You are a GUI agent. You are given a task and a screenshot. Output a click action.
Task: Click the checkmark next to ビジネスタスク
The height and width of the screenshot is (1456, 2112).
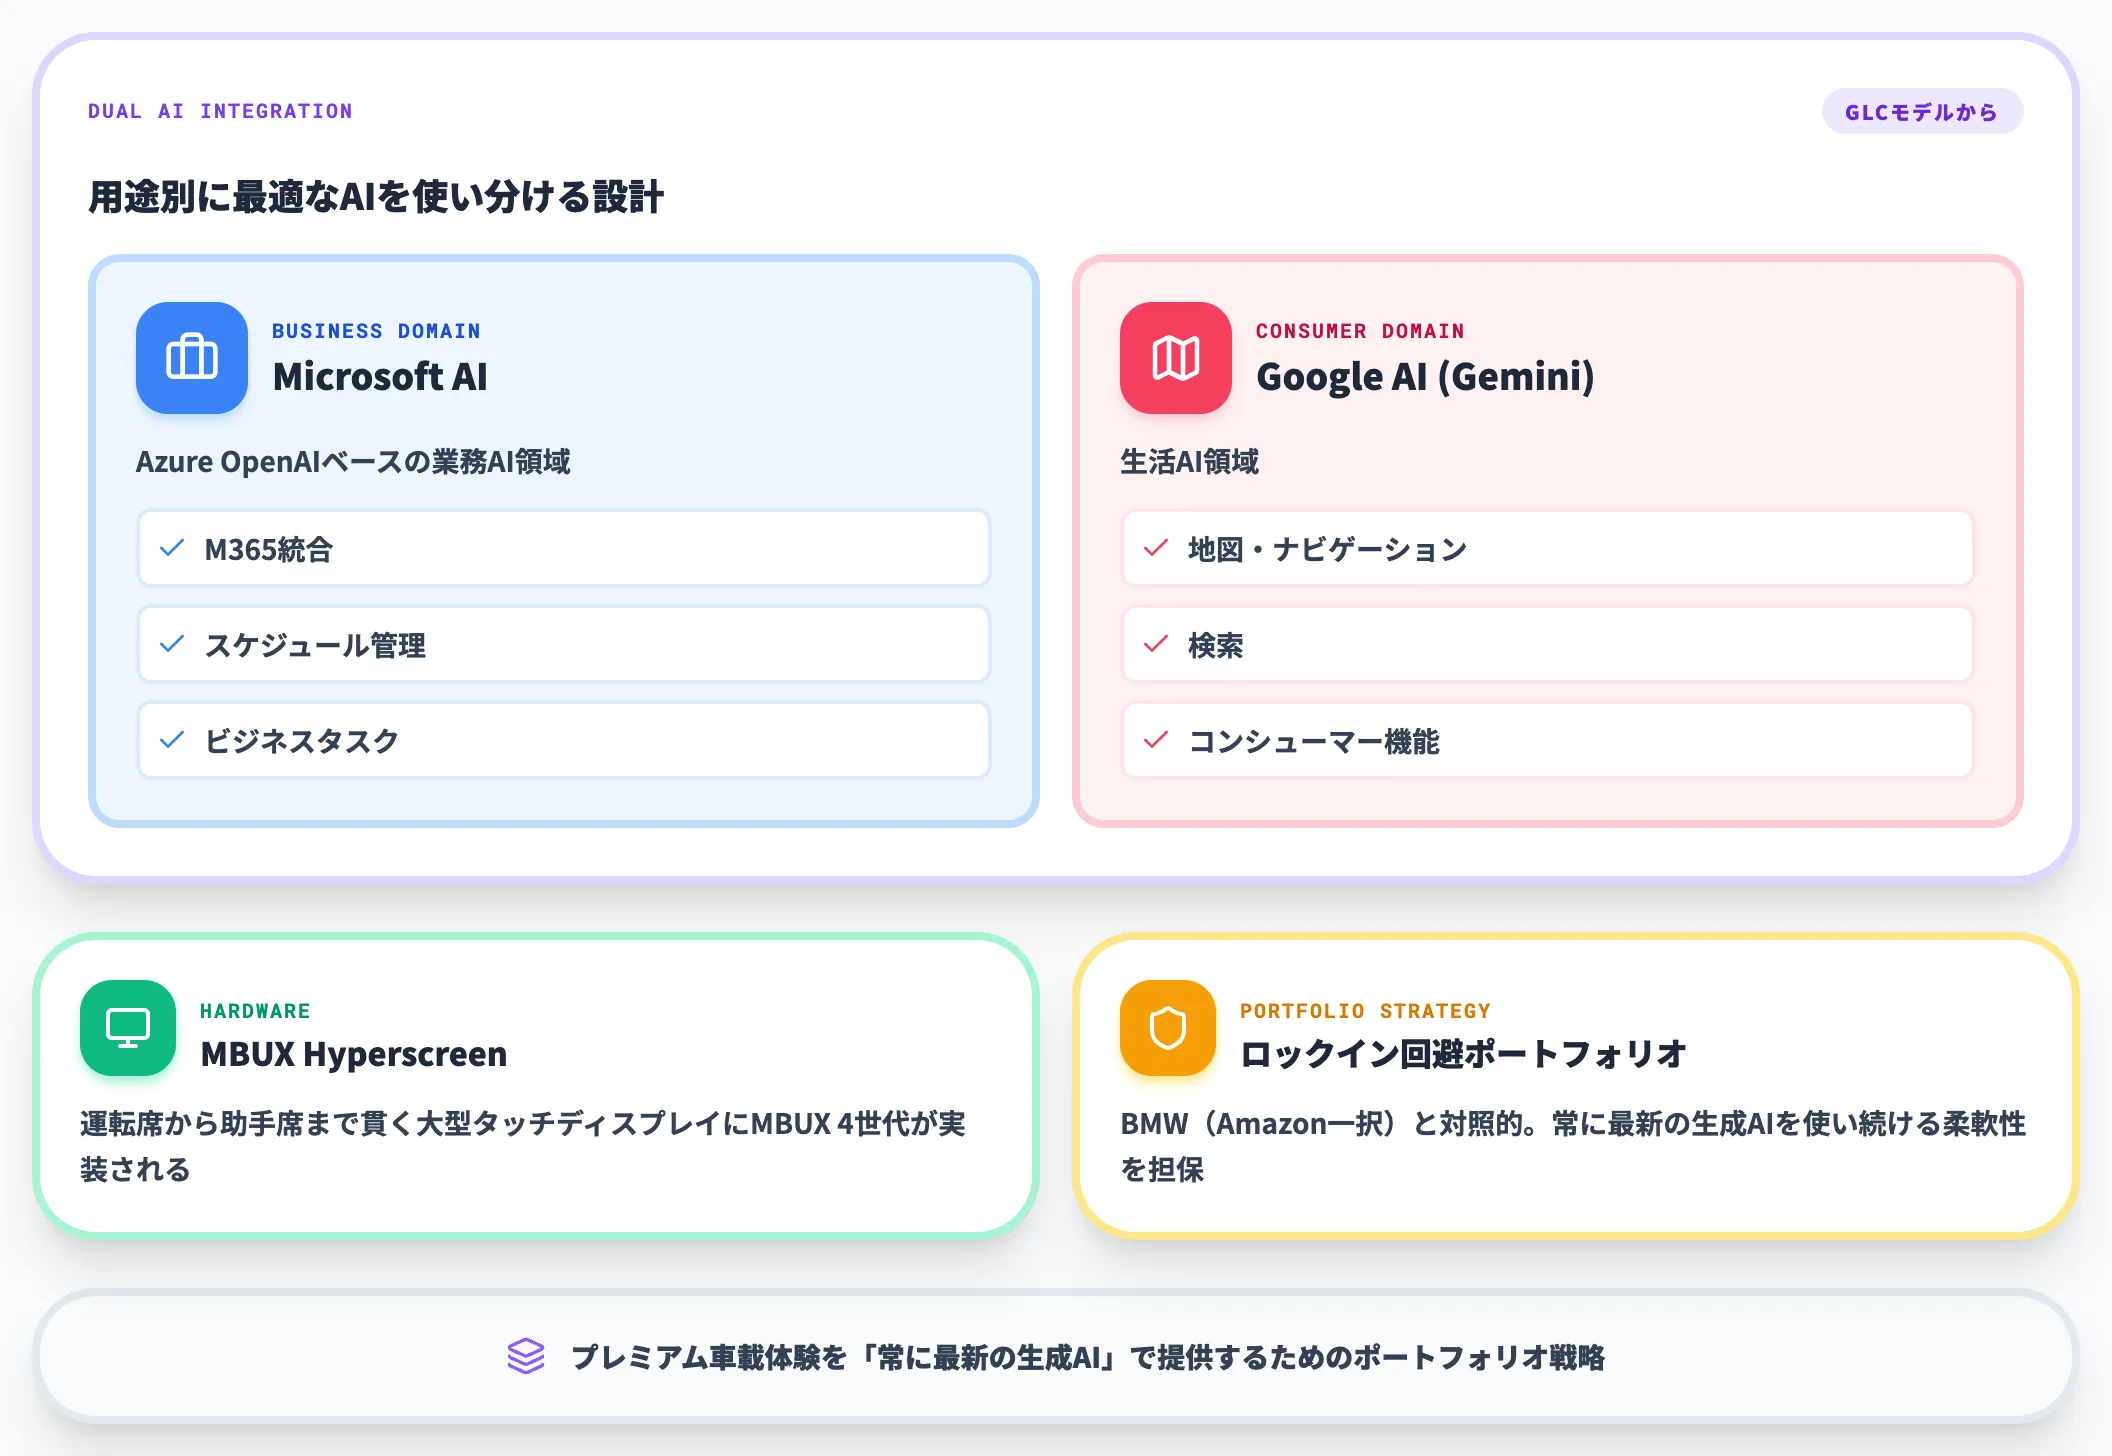[172, 740]
